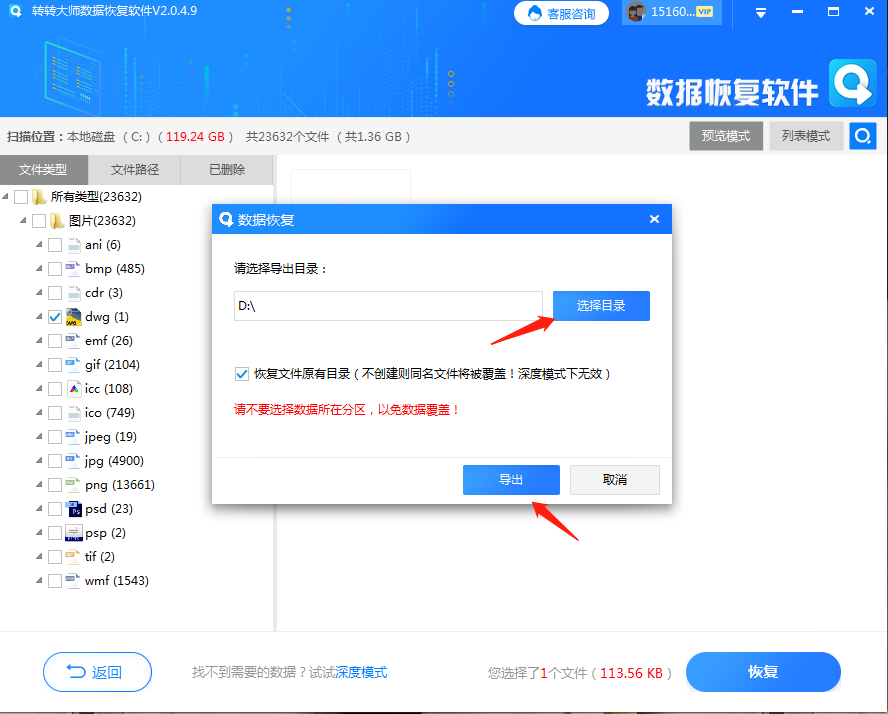The width and height of the screenshot is (888, 714).
Task: Click the 选择目录 button
Action: 601,305
